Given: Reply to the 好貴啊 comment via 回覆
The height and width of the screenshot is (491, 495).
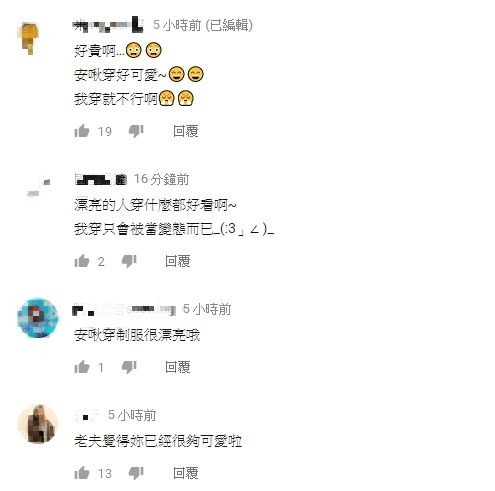Looking at the screenshot, I should pyautogui.click(x=186, y=131).
